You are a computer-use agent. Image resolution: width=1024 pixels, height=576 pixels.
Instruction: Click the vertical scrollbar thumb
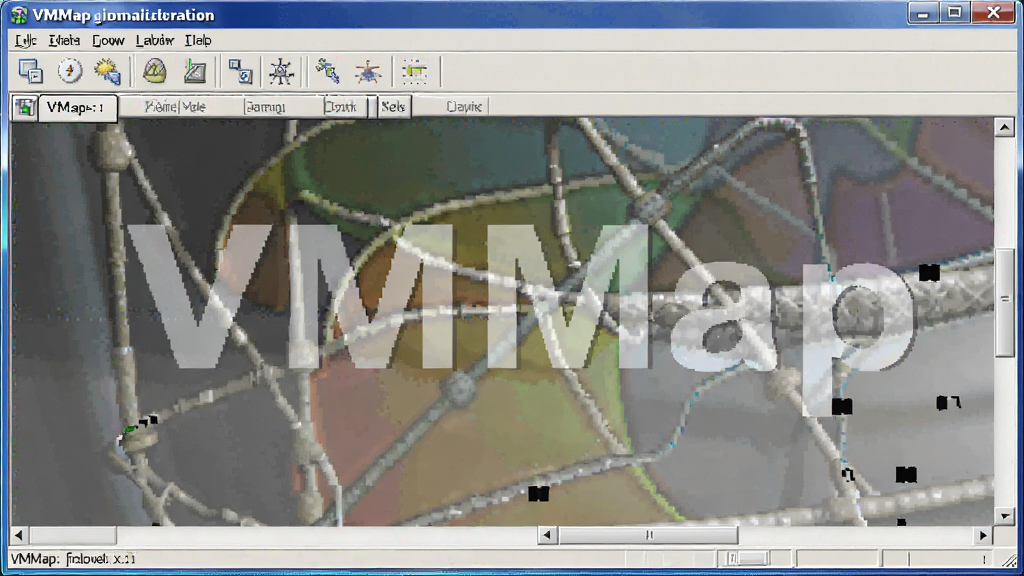coord(1004,302)
